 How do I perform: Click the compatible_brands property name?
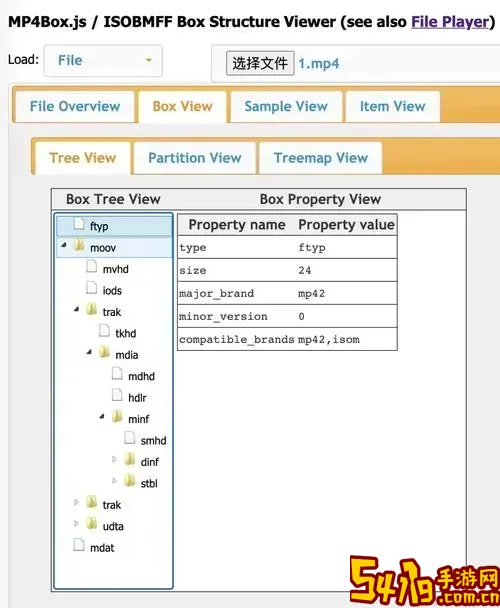237,340
